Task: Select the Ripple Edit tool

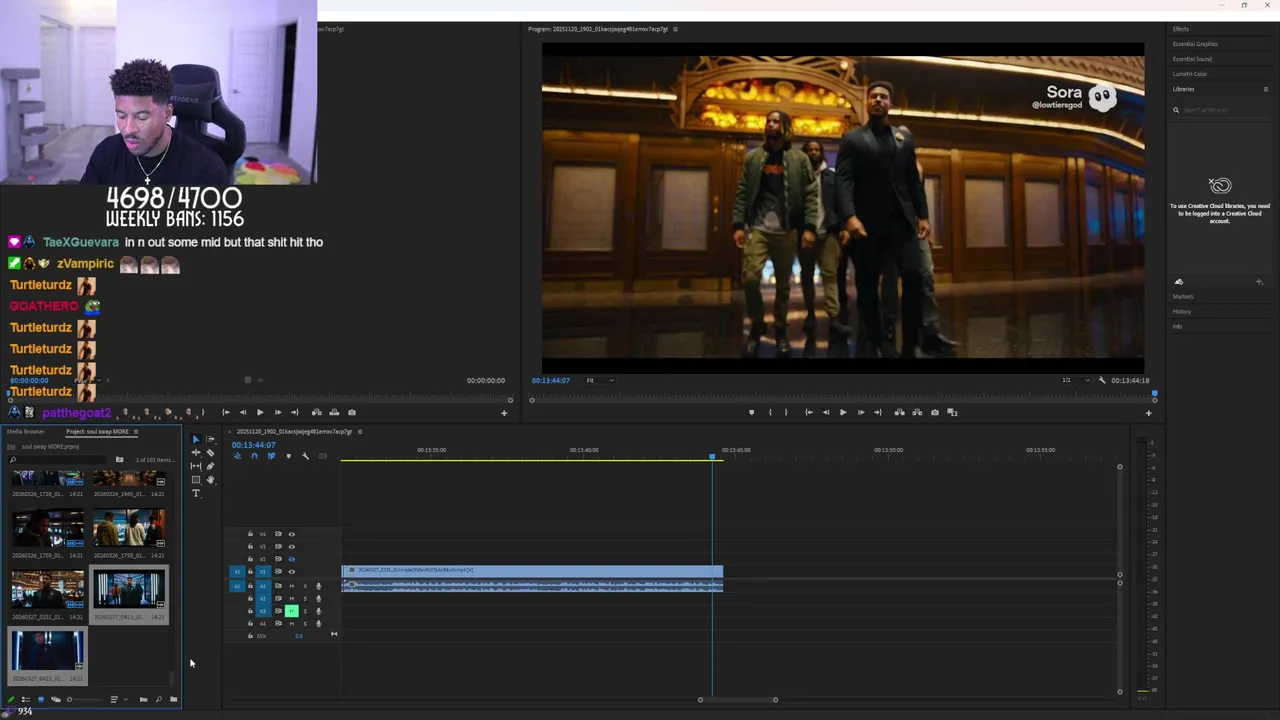Action: click(196, 452)
